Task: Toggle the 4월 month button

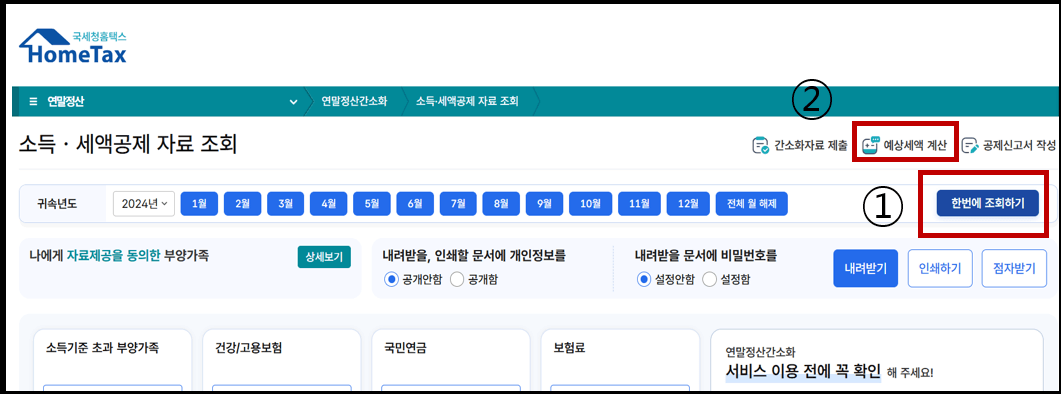Action: (x=329, y=203)
